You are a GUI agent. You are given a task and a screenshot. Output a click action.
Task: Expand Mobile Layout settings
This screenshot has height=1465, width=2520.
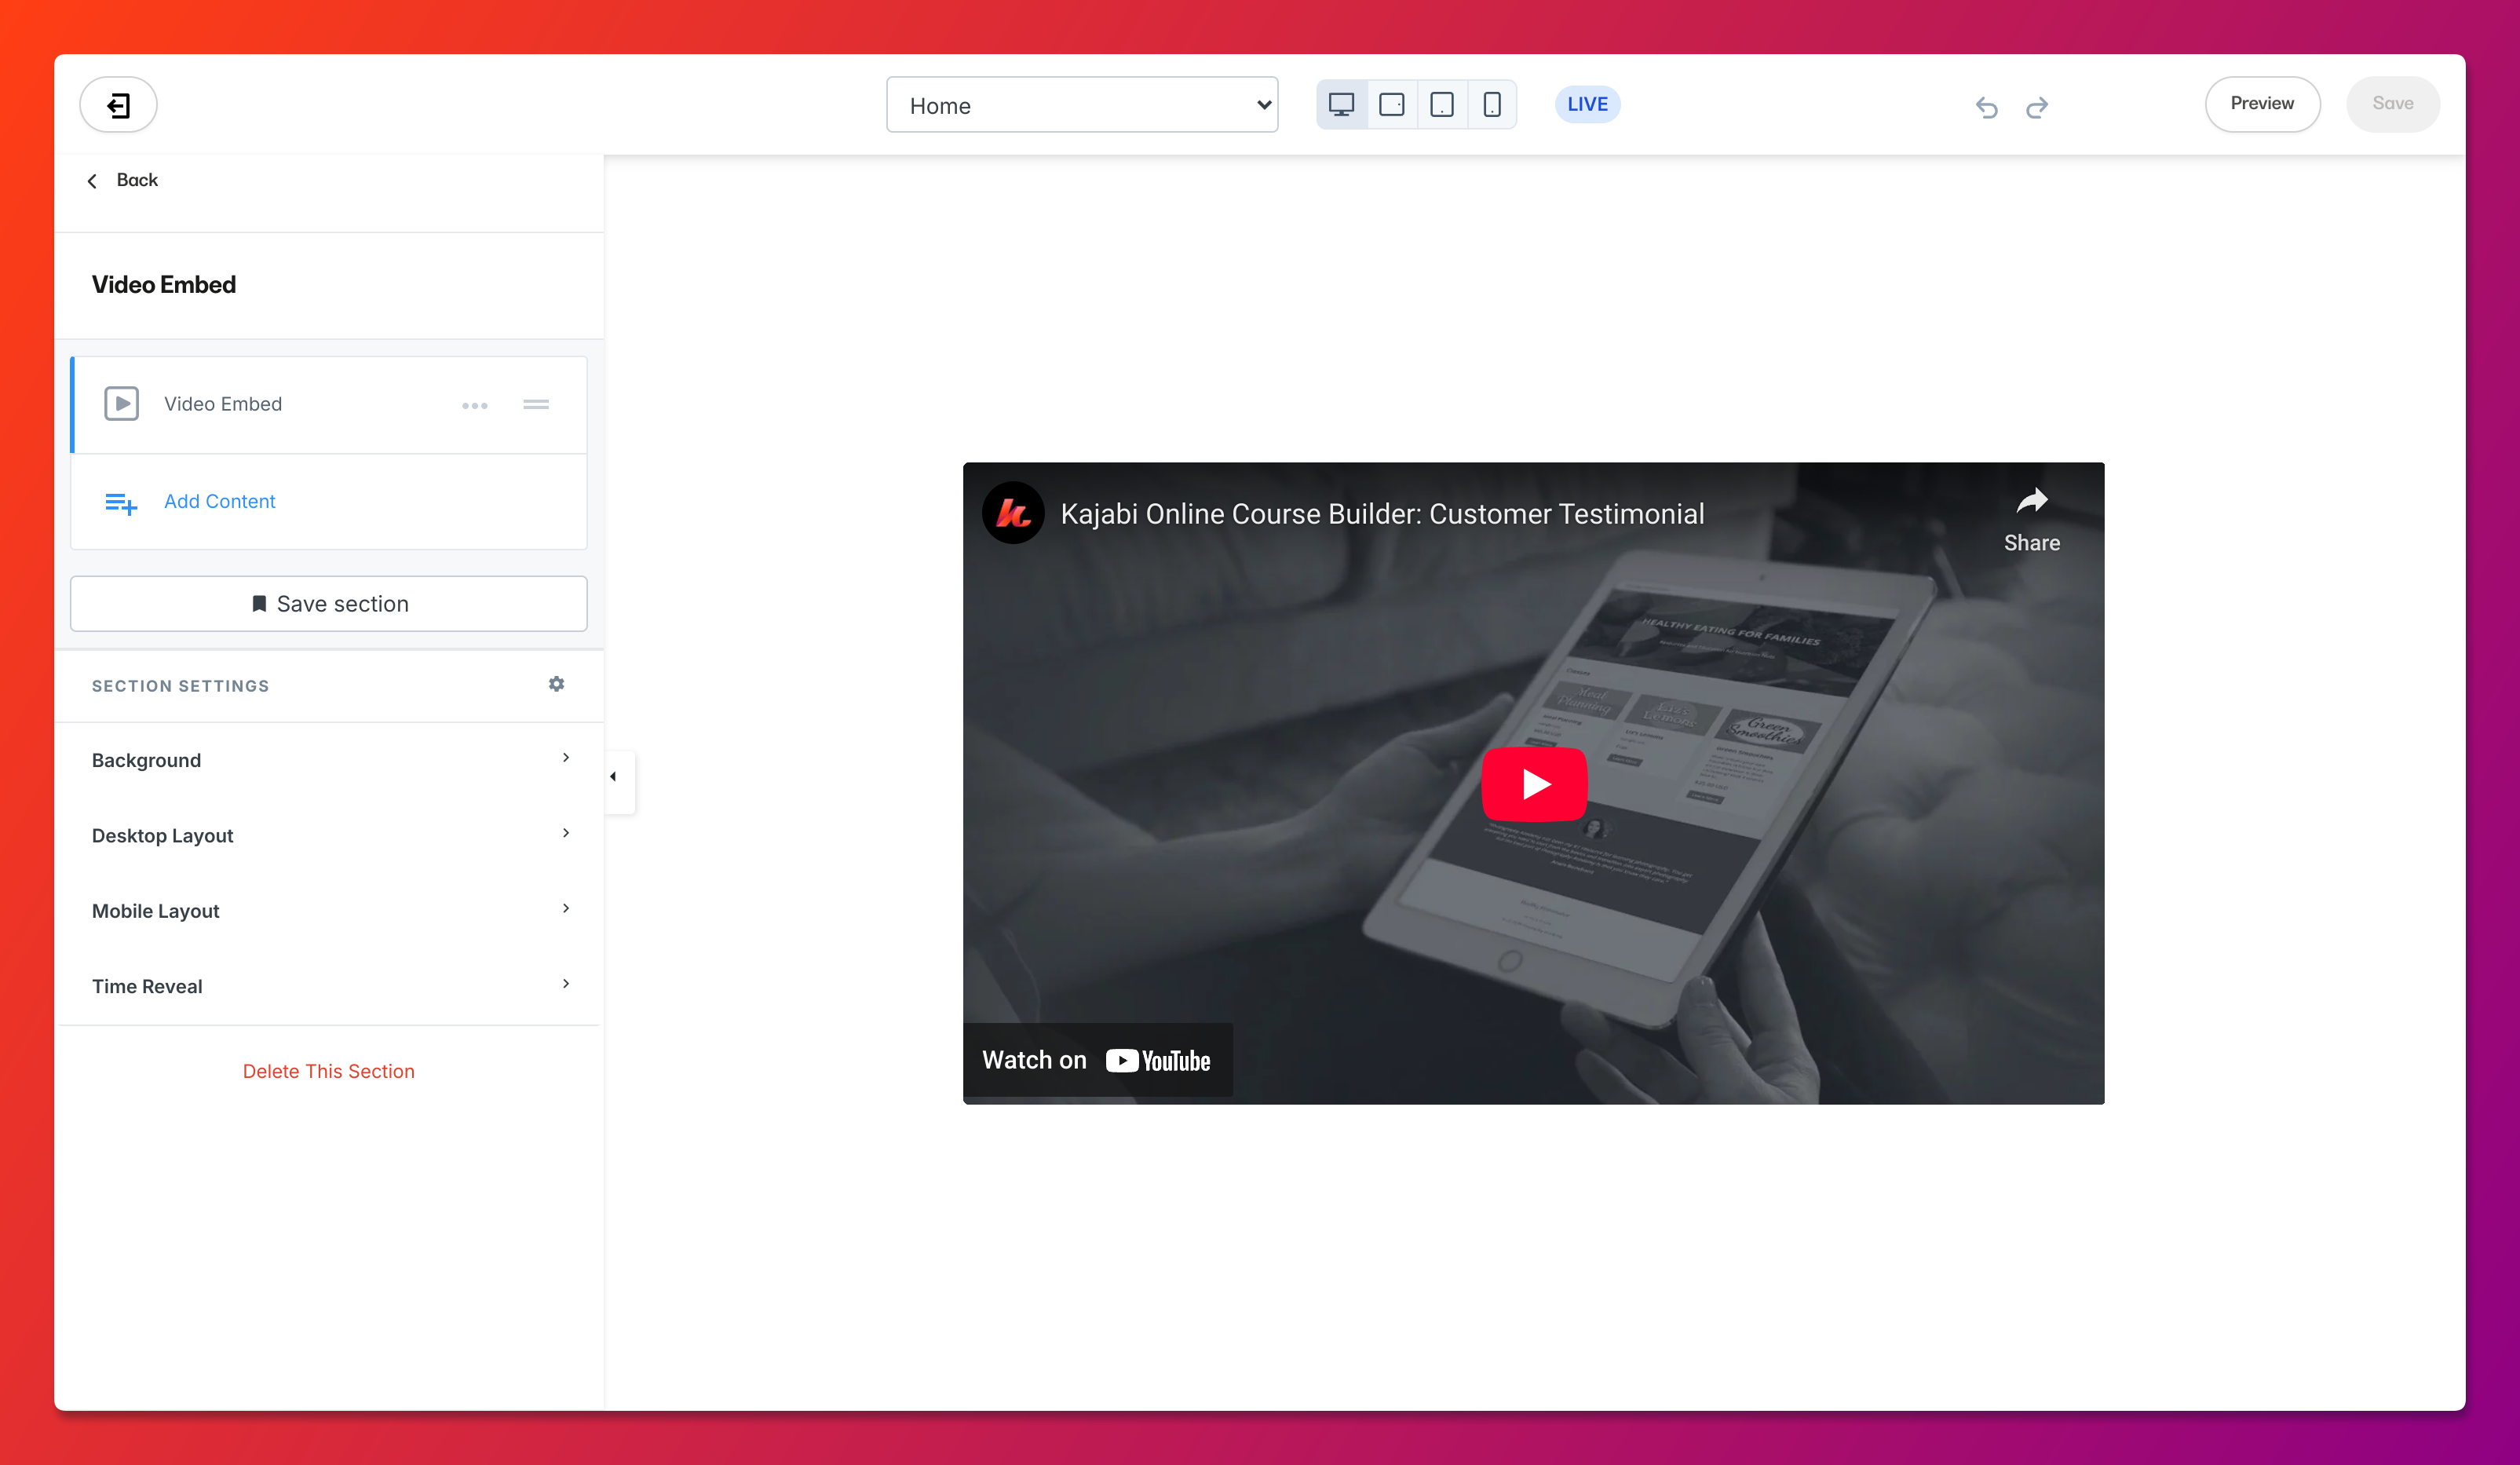(329, 910)
